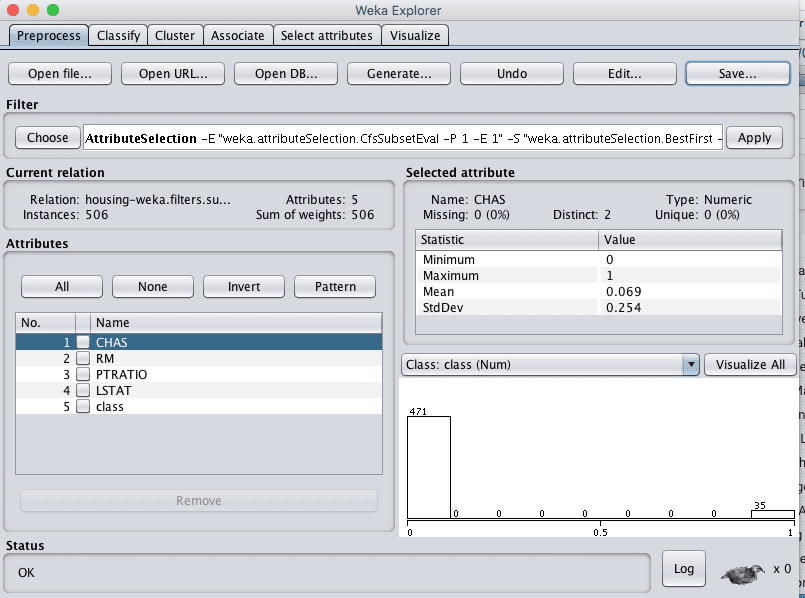Viewport: 805px width, 598px height.
Task: Click the Minimum statistic row
Action: (599, 259)
